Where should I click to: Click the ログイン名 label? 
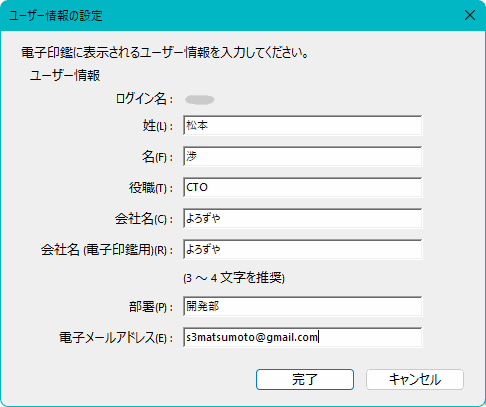pos(144,99)
